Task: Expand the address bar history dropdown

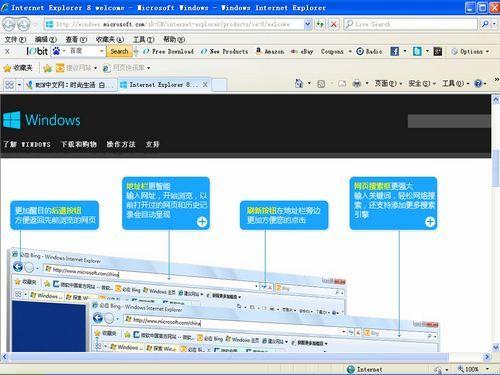Action: pos(308,24)
